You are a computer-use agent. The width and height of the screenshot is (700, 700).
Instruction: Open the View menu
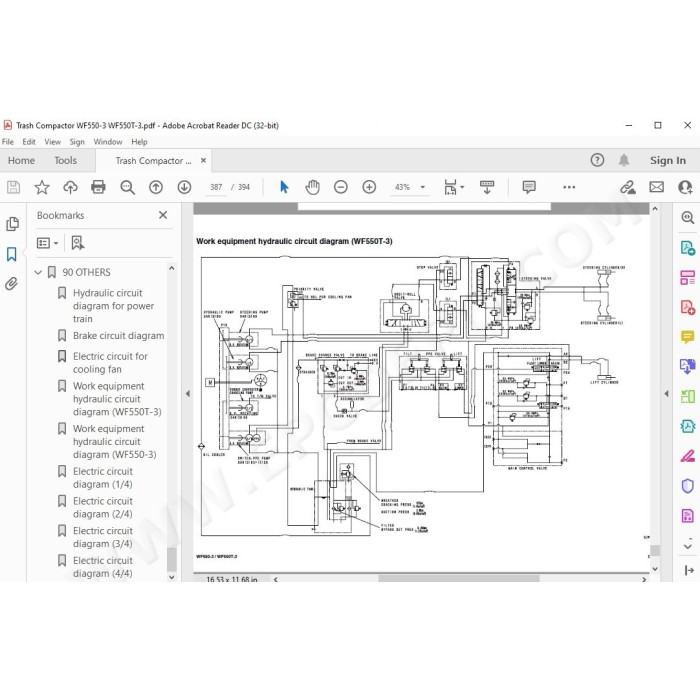coord(52,142)
